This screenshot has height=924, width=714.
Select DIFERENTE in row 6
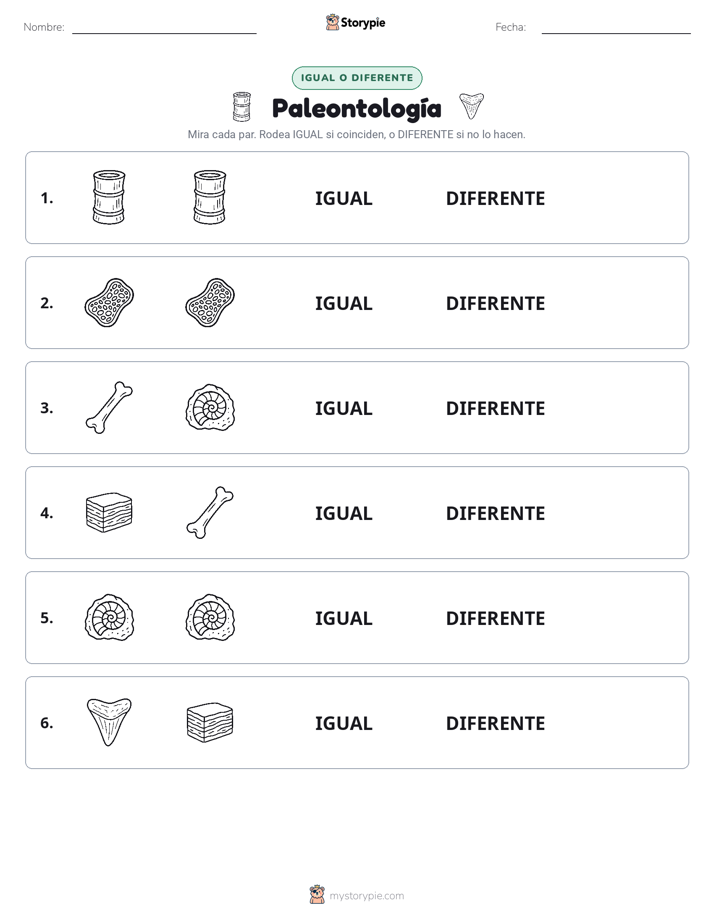[x=495, y=723]
